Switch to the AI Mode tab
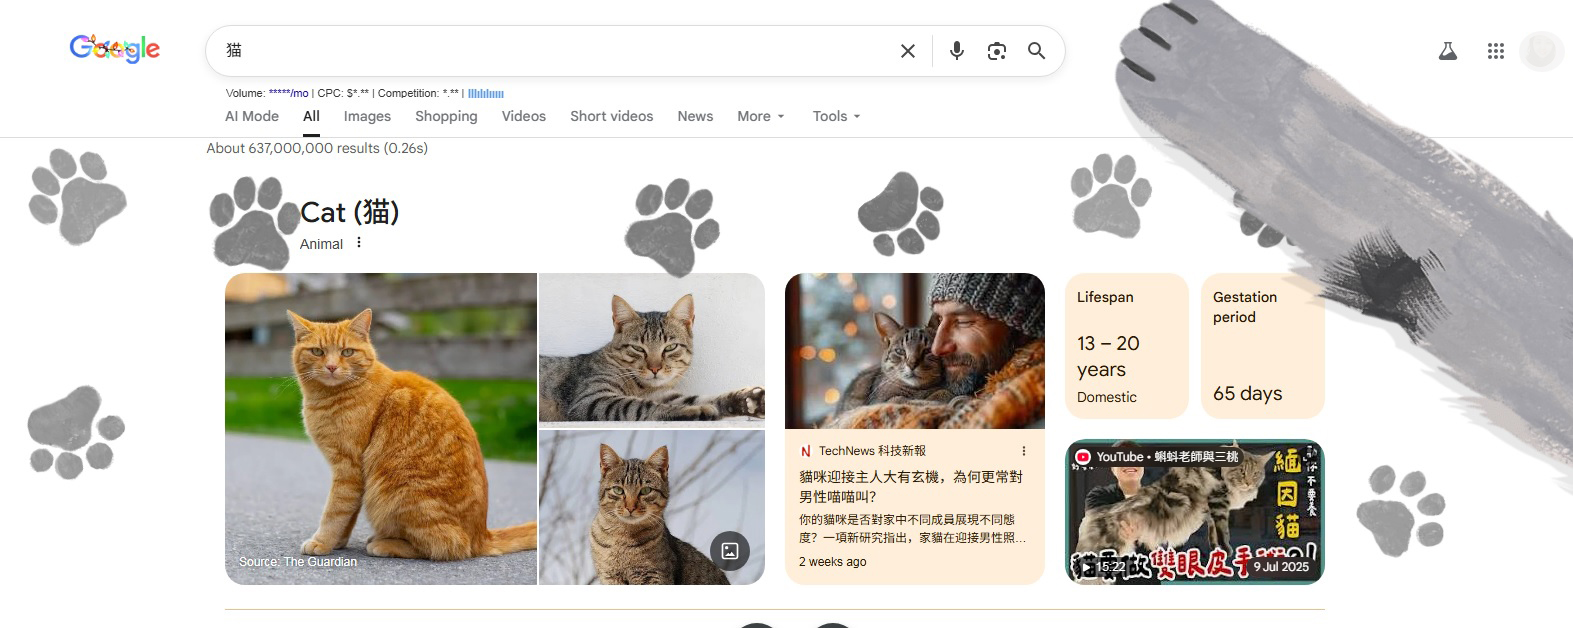1573x628 pixels. pyautogui.click(x=252, y=116)
